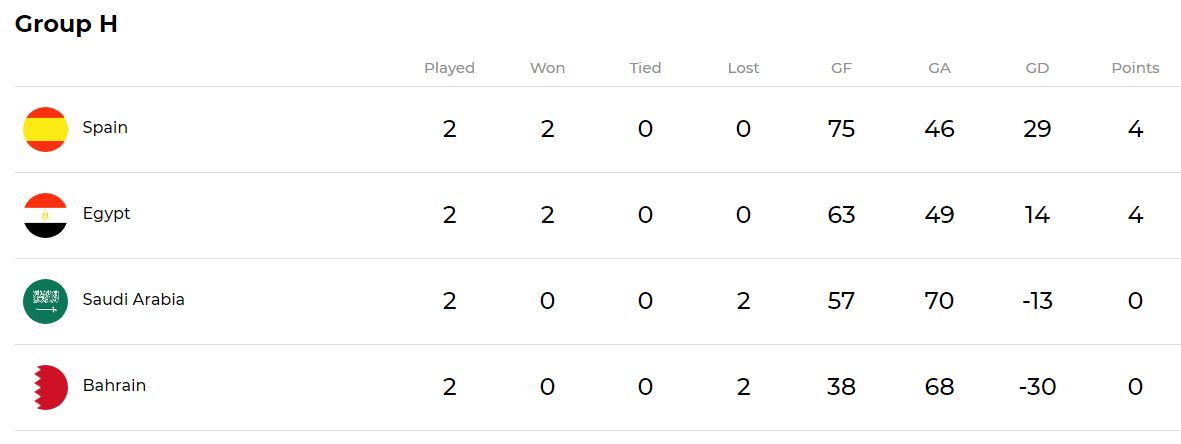This screenshot has height=444, width=1181.
Task: Click the Played column header
Action: [449, 68]
